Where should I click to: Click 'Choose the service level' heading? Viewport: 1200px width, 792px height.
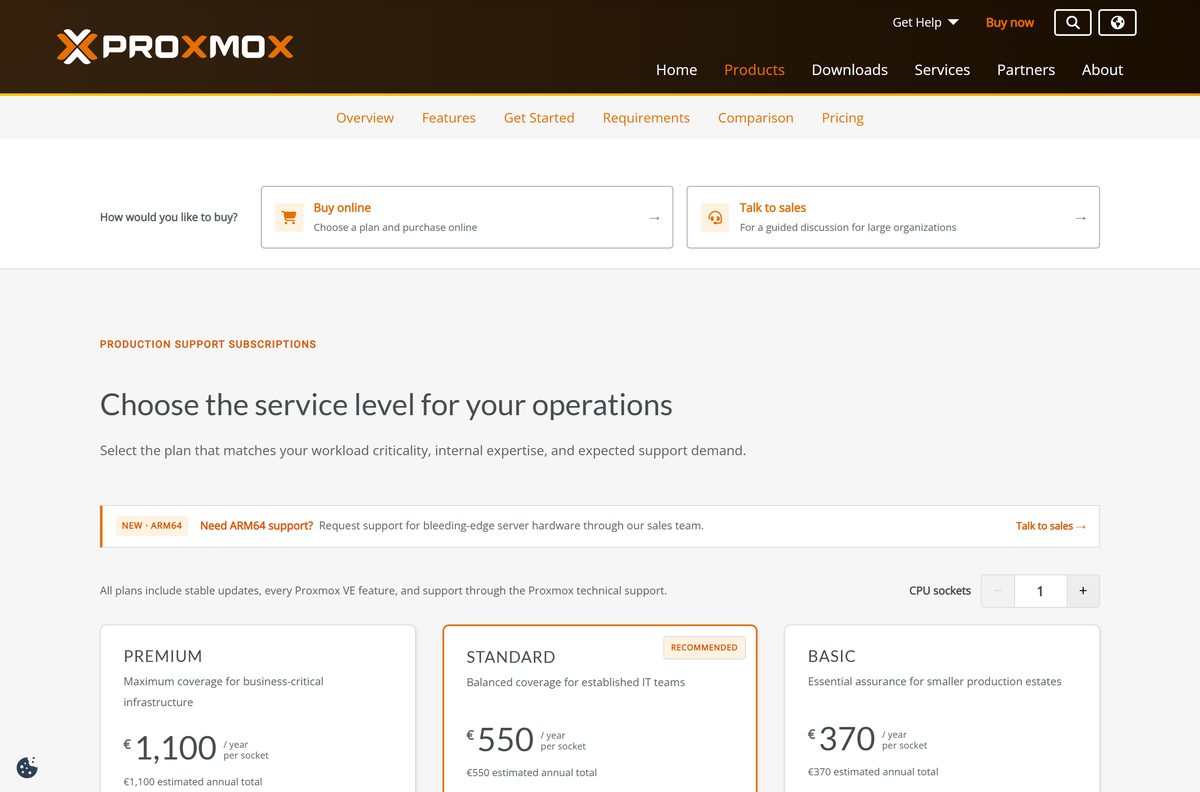[x=386, y=405]
